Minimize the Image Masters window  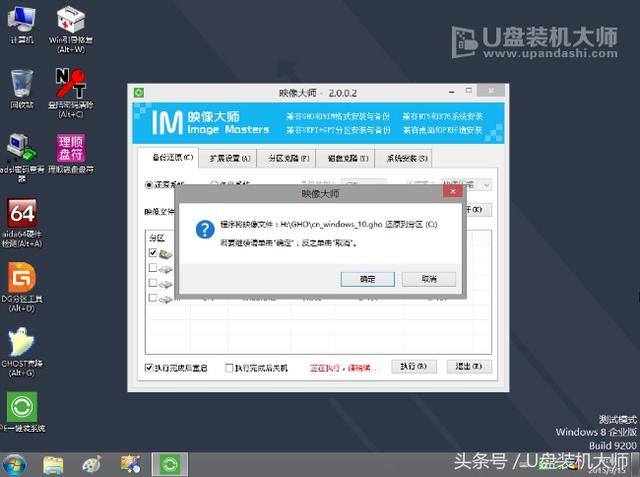(451, 91)
